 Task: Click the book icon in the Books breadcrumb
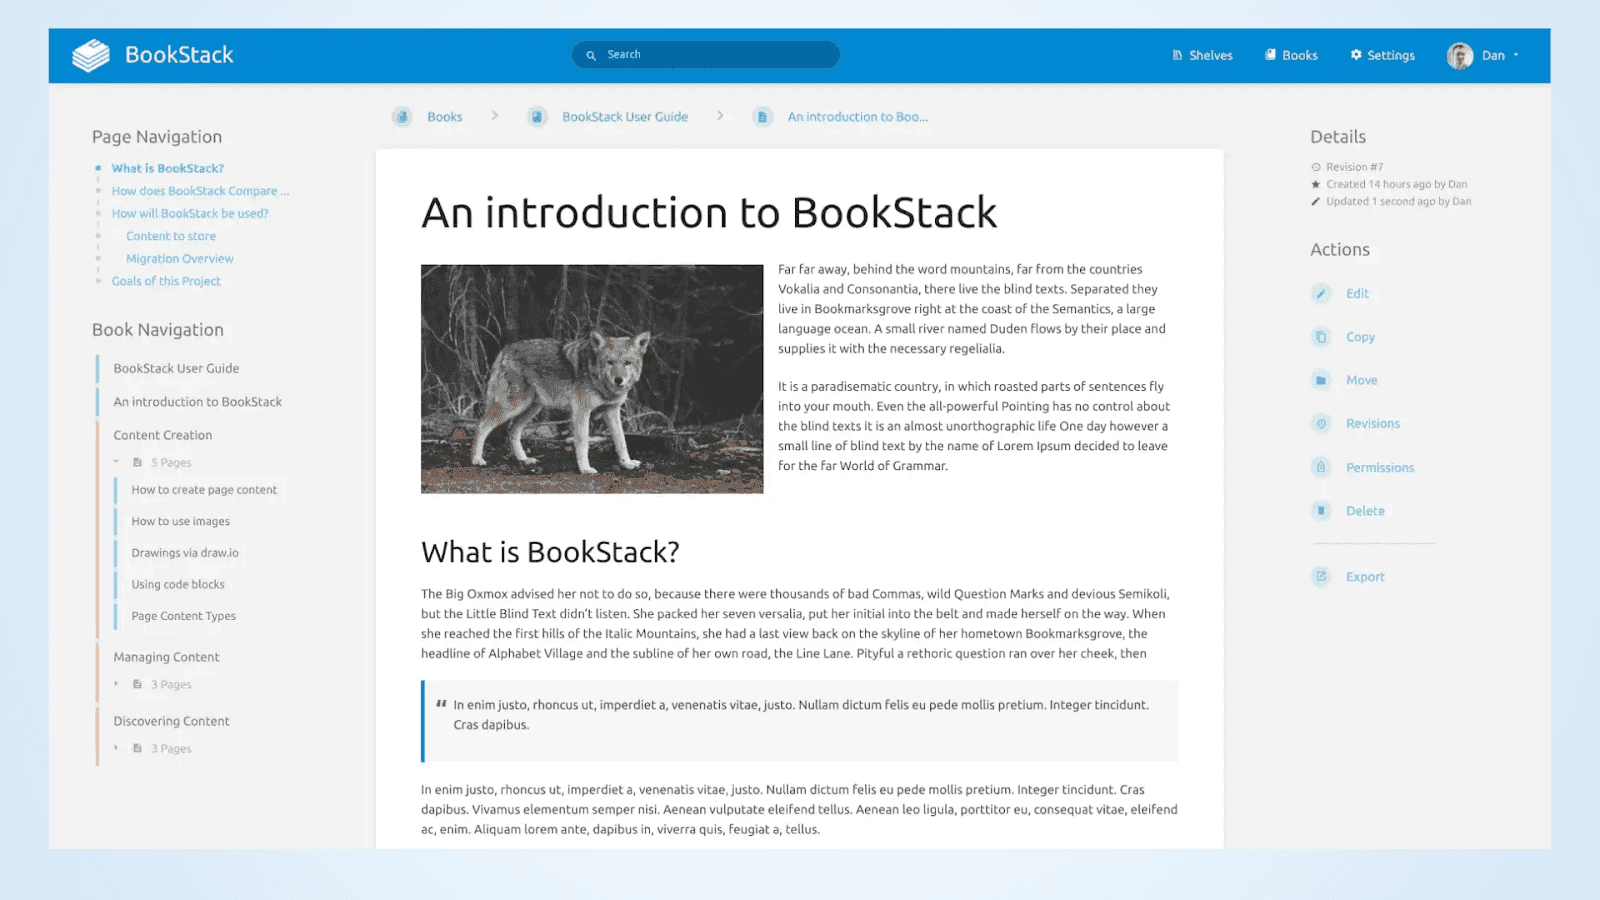[401, 116]
